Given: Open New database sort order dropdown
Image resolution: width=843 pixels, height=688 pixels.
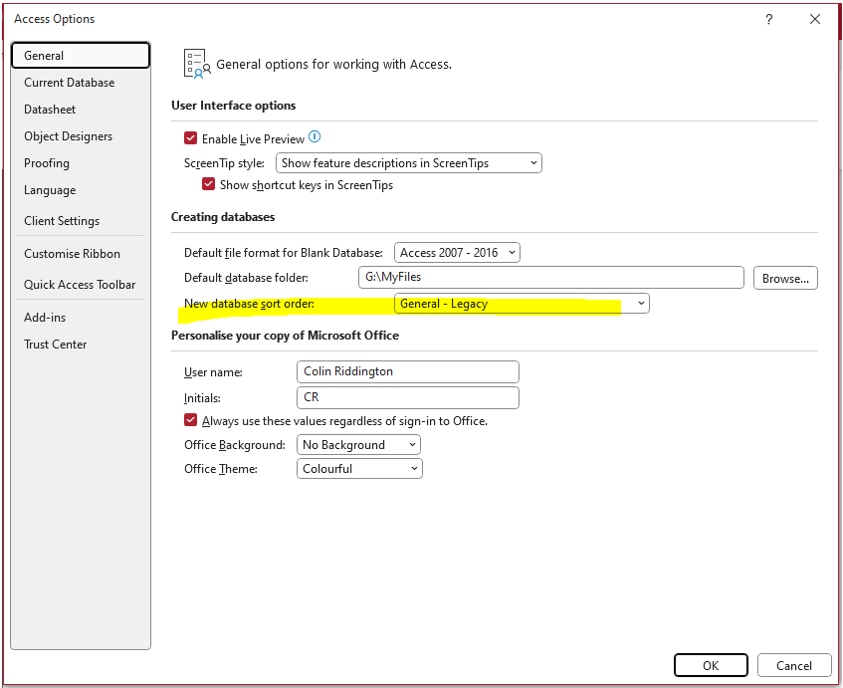Looking at the screenshot, I should (521, 304).
